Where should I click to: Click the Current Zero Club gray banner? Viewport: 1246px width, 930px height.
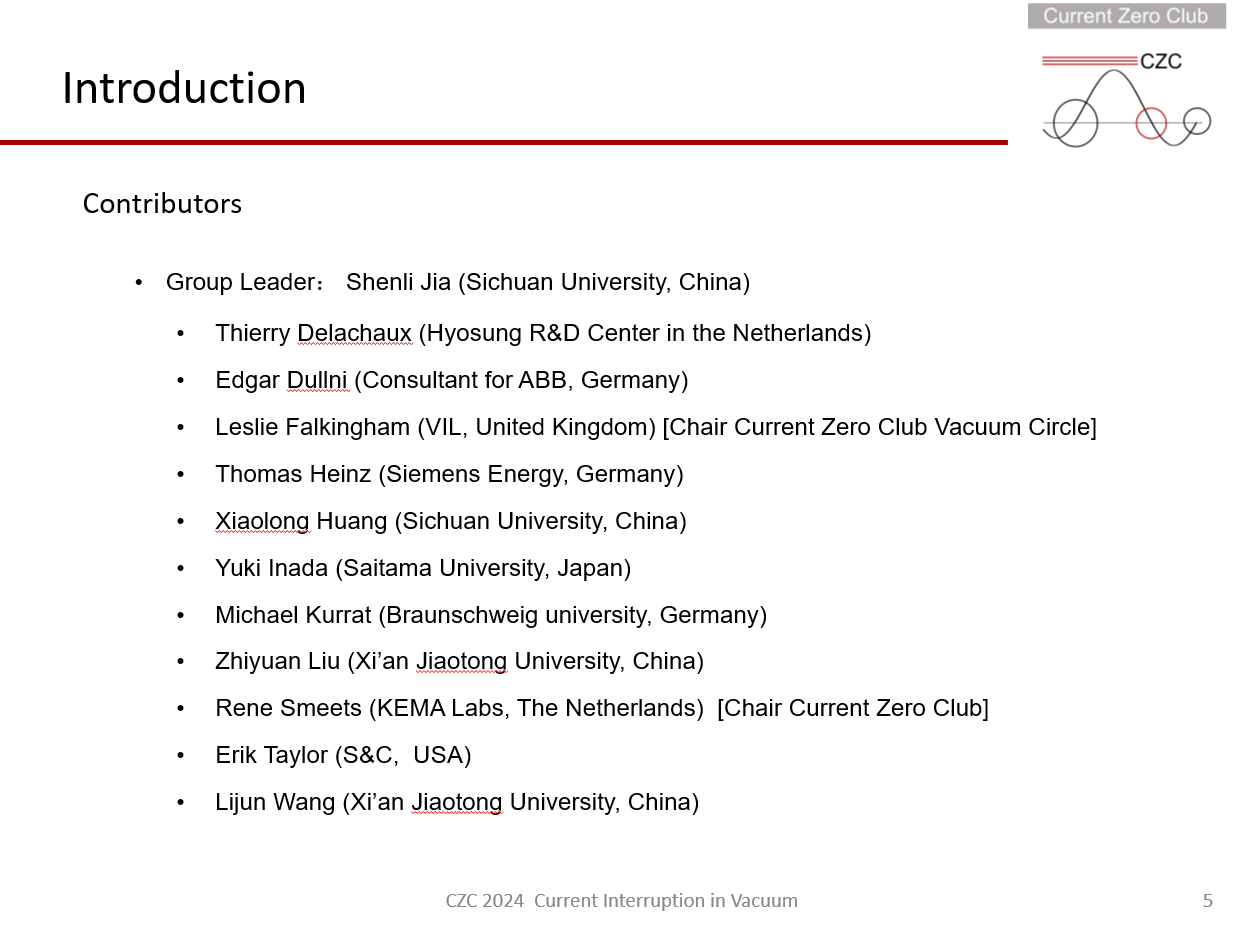pyautogui.click(x=1126, y=16)
